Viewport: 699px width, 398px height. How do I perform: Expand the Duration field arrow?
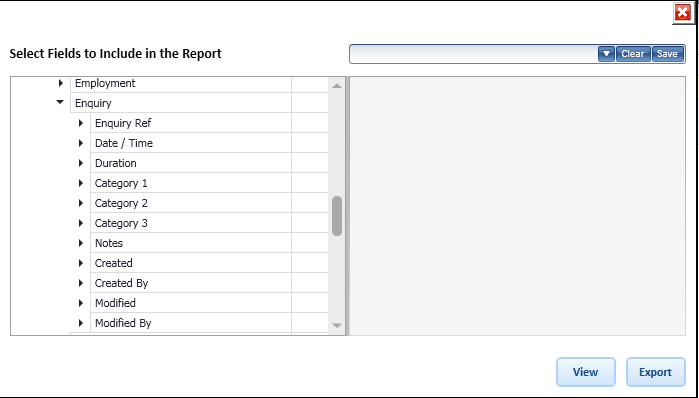pos(81,163)
